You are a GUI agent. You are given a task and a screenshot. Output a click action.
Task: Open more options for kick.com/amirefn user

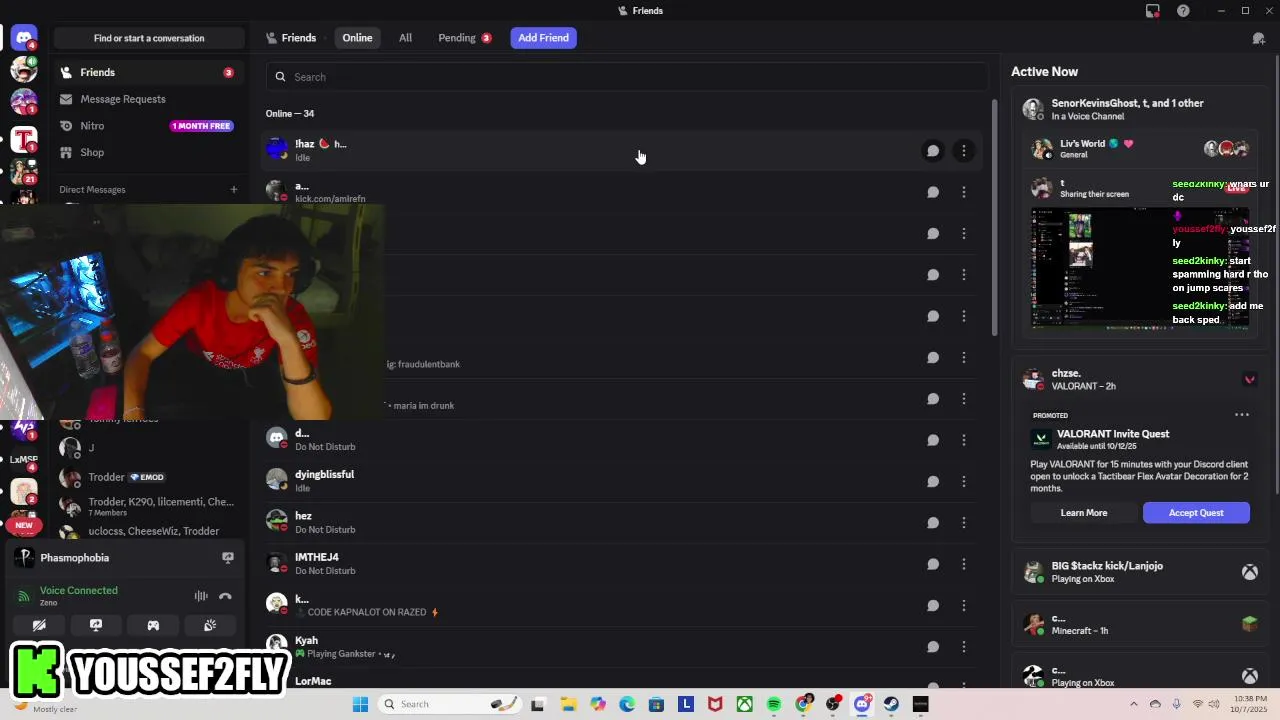(x=963, y=192)
